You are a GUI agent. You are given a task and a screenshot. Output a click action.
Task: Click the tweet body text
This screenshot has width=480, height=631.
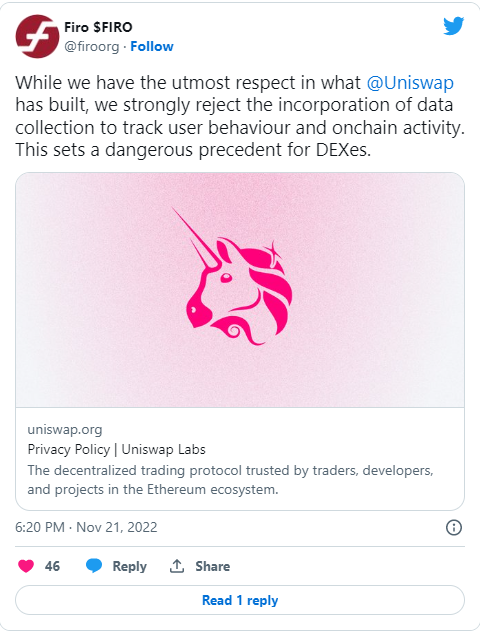(x=240, y=116)
